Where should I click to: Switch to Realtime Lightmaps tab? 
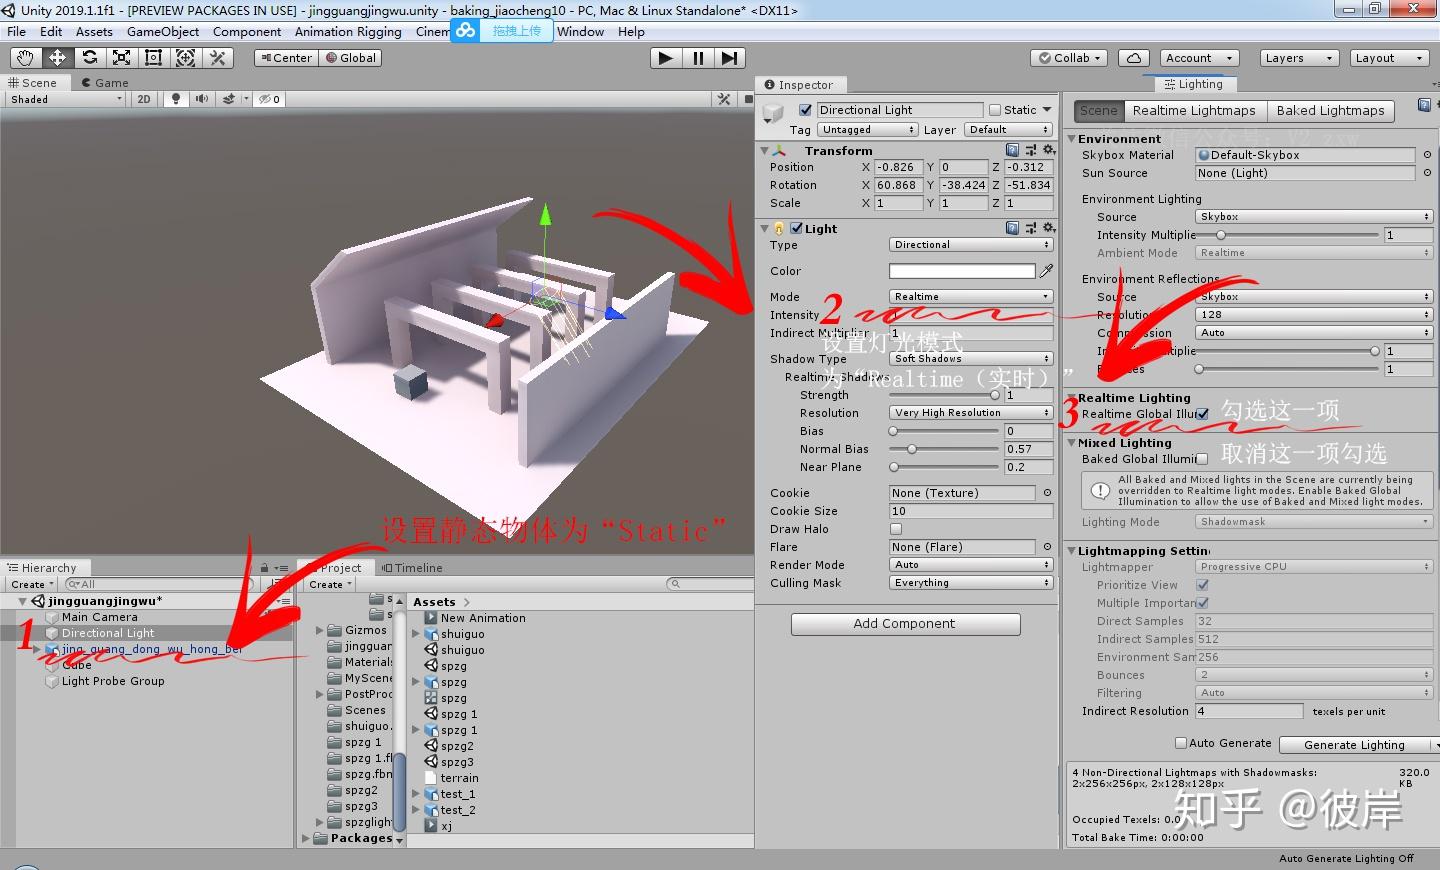(1194, 111)
